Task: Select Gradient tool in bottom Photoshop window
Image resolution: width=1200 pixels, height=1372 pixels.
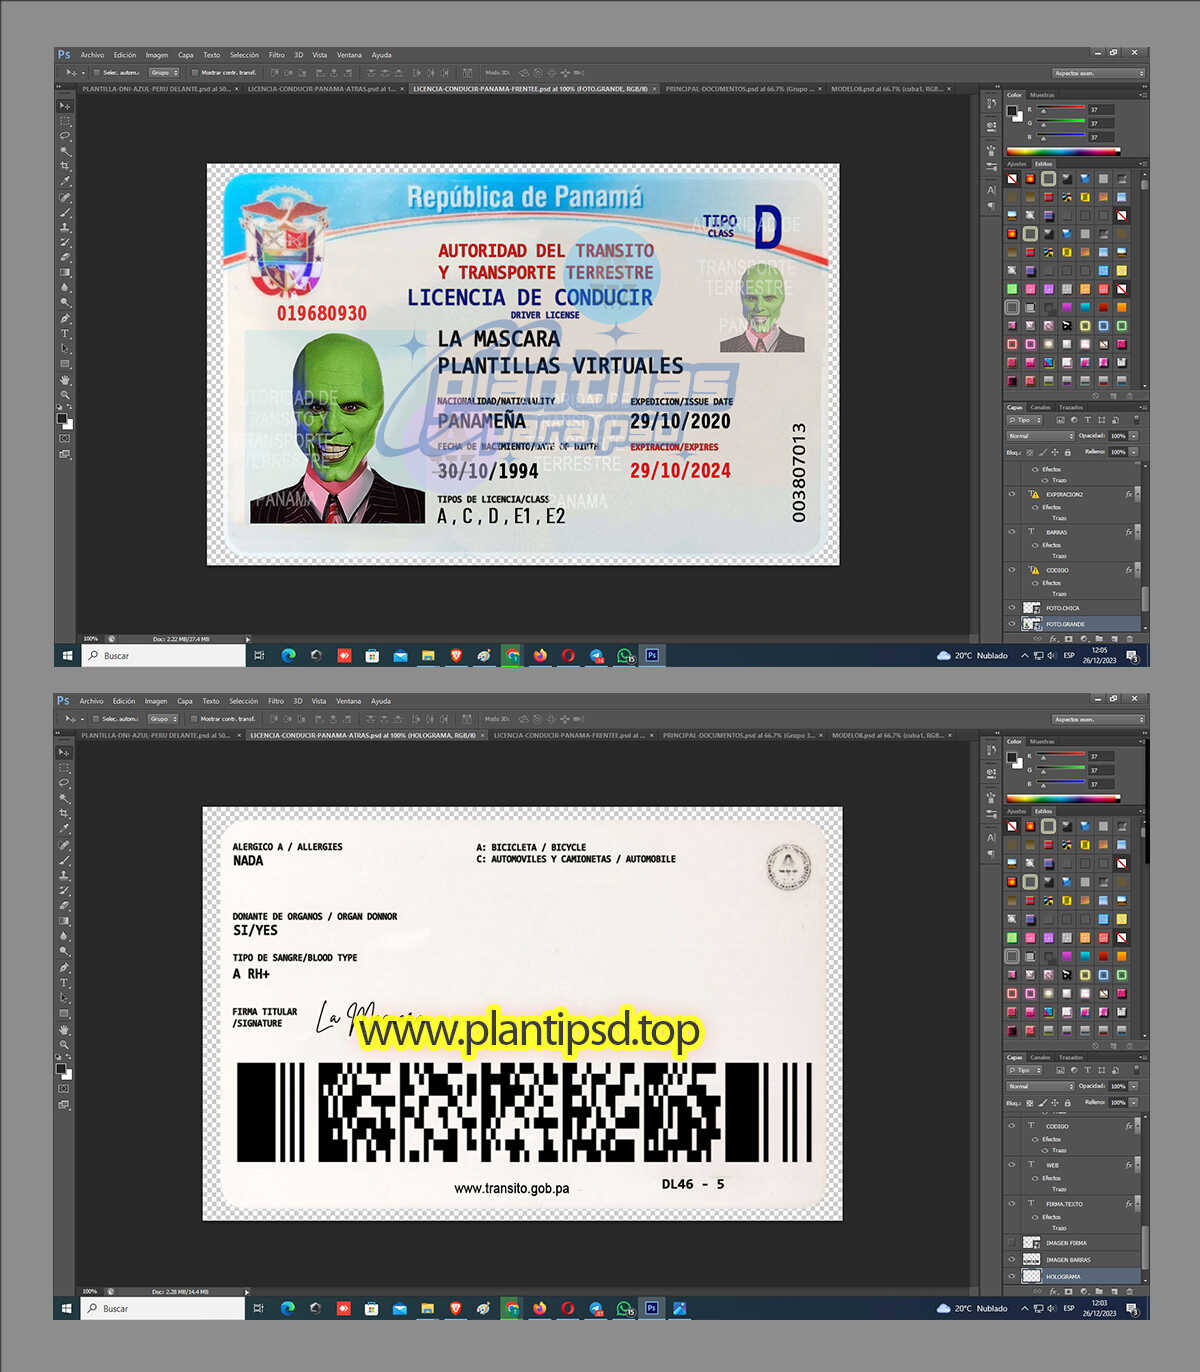Action: [x=65, y=920]
